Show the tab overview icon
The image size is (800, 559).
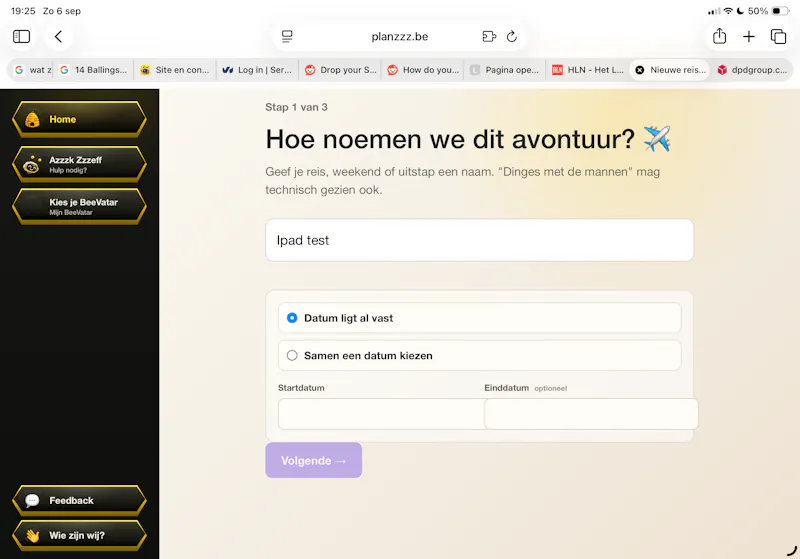tap(778, 36)
